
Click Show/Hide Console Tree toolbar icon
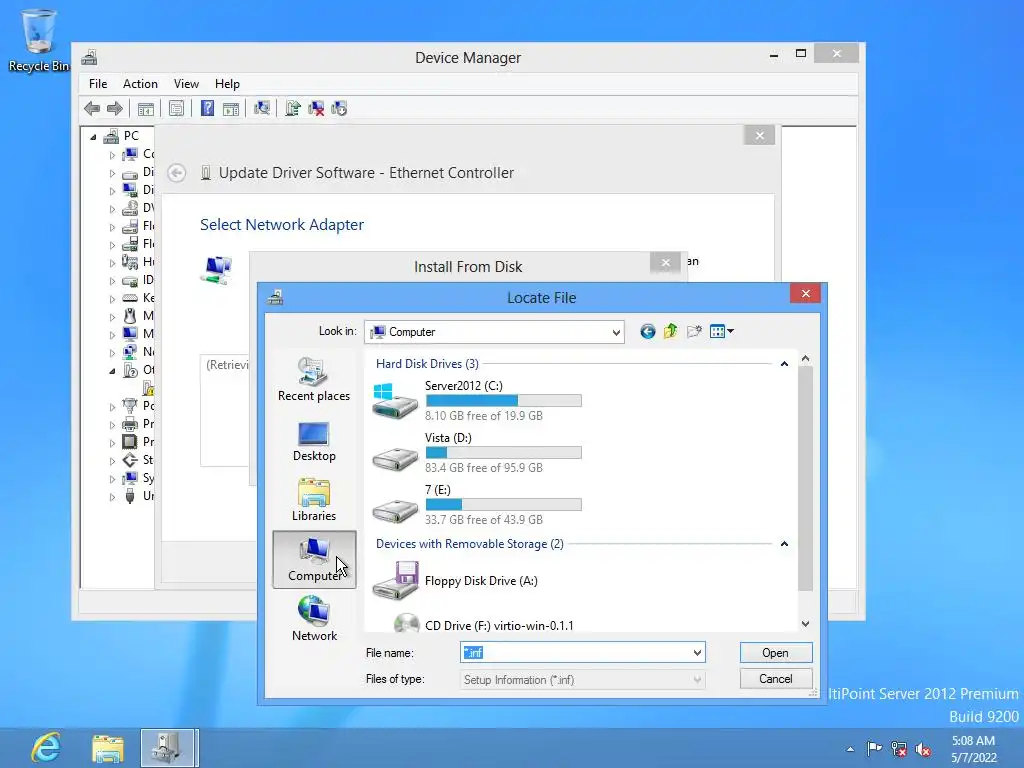(x=146, y=108)
